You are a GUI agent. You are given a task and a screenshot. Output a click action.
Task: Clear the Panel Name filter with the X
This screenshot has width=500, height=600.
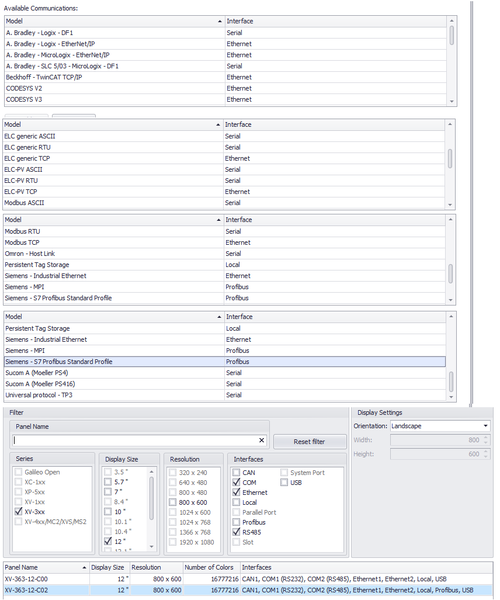262,440
